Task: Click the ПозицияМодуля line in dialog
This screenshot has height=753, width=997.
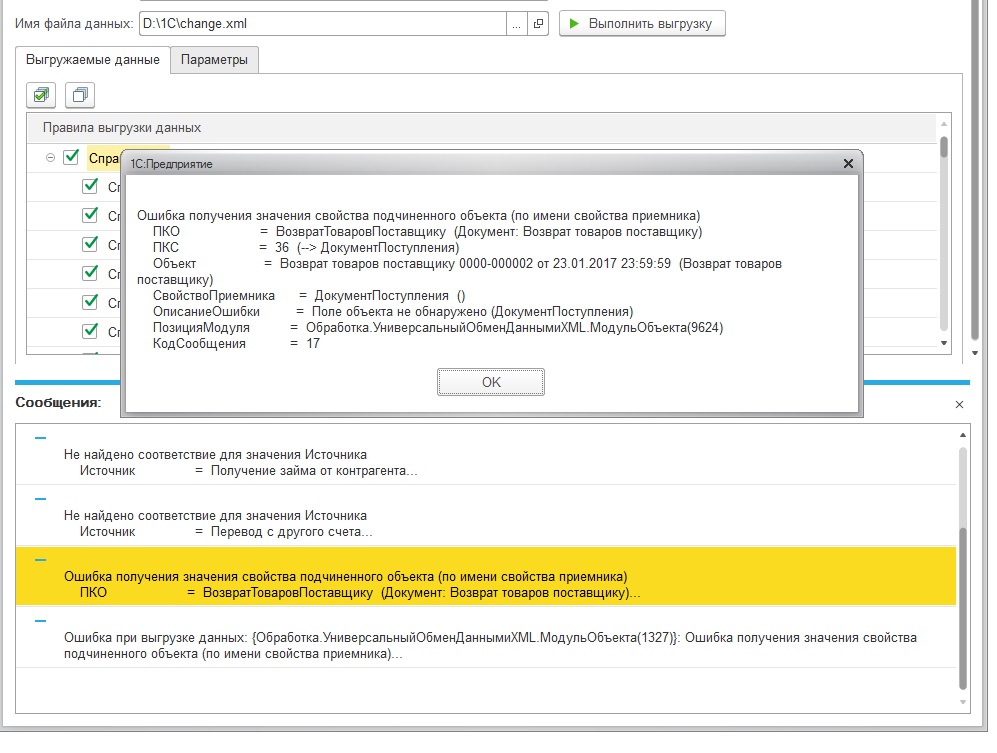Action: (x=437, y=328)
